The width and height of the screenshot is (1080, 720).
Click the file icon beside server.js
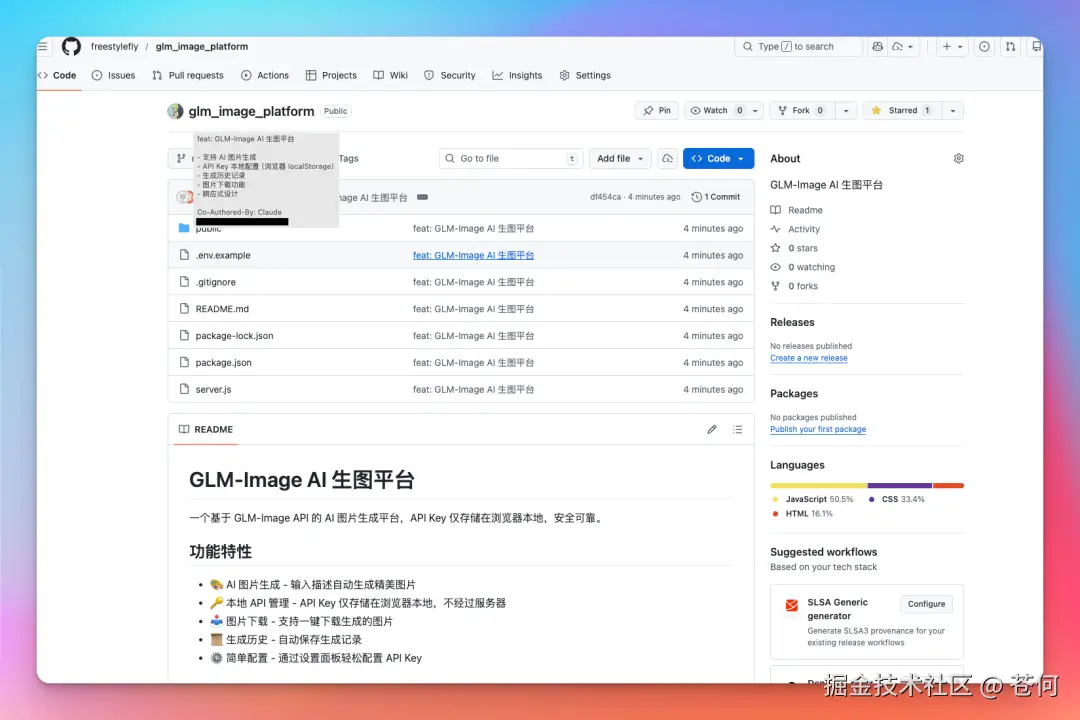tap(184, 389)
